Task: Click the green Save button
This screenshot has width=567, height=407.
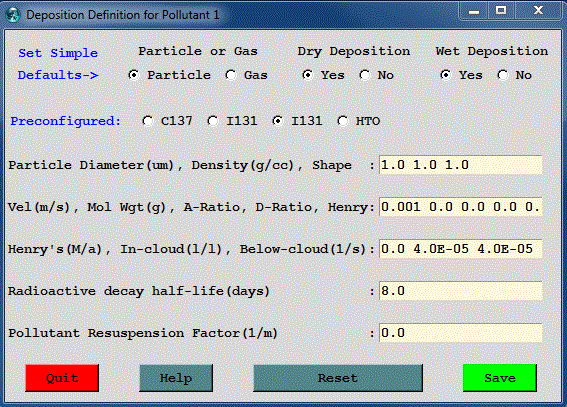Action: pos(500,378)
